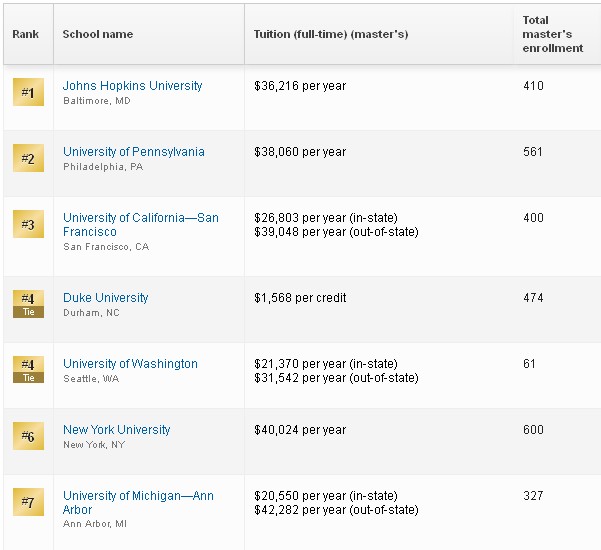This screenshot has height=550, width=601.
Task: Open the New York University link
Action: pyautogui.click(x=117, y=430)
